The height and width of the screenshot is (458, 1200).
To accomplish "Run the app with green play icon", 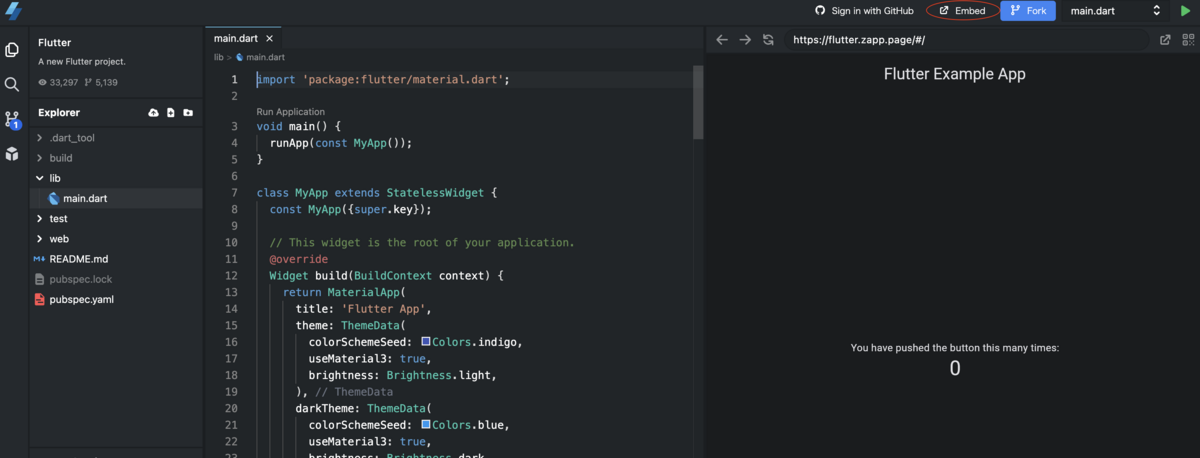I will click(x=1186, y=11).
